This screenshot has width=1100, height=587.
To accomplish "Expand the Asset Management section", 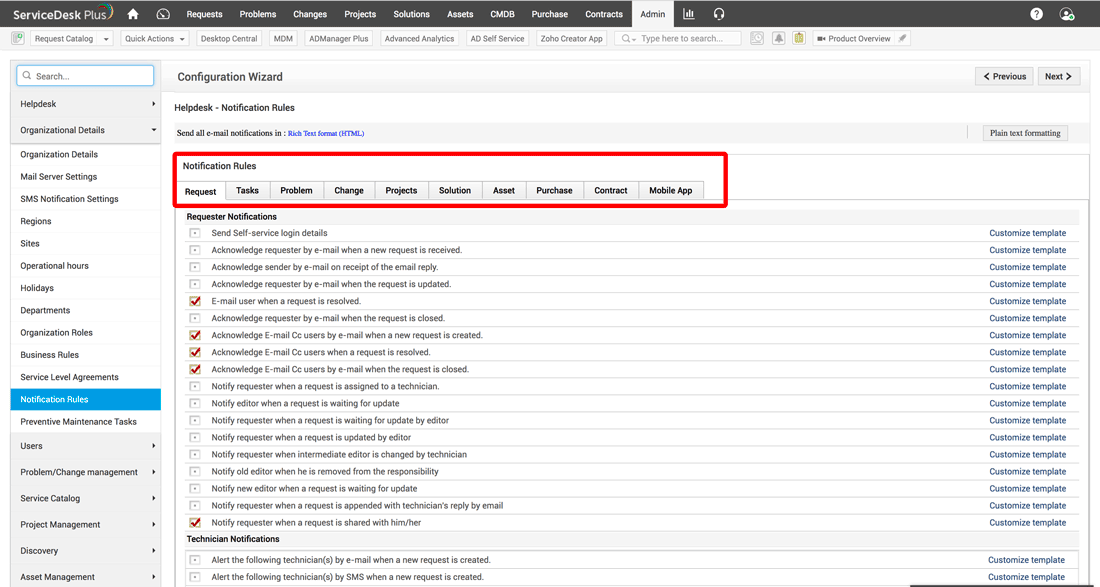I will 86,577.
